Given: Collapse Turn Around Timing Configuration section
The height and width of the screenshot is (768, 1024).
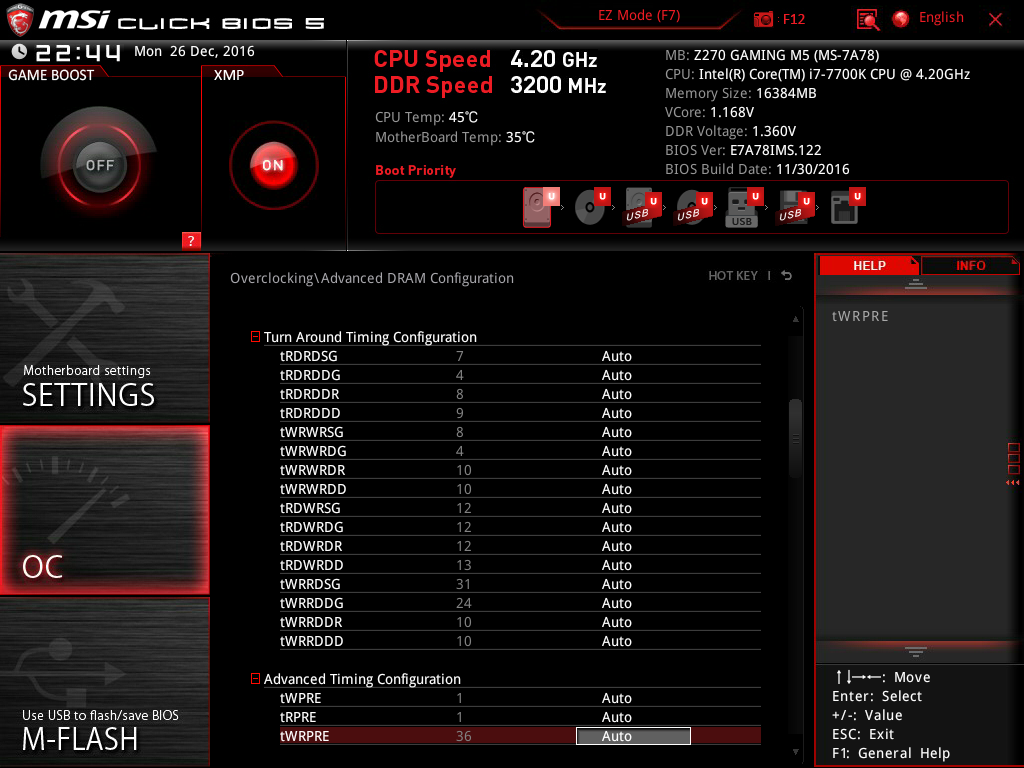Looking at the screenshot, I should (x=255, y=336).
